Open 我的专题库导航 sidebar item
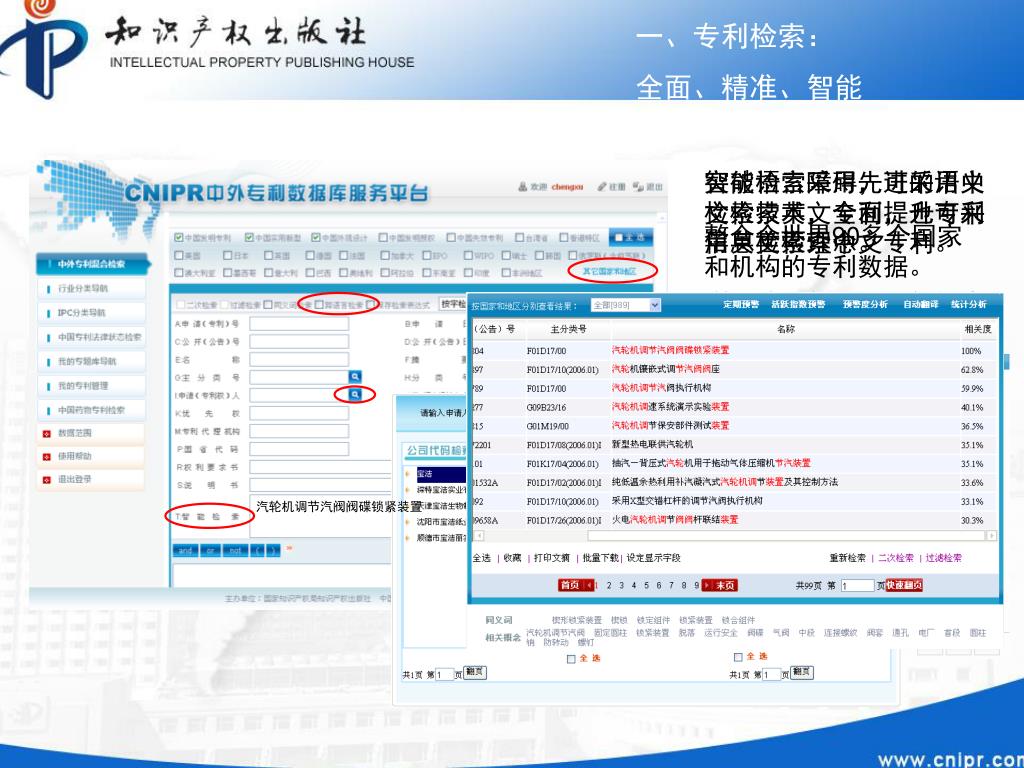 [x=91, y=362]
